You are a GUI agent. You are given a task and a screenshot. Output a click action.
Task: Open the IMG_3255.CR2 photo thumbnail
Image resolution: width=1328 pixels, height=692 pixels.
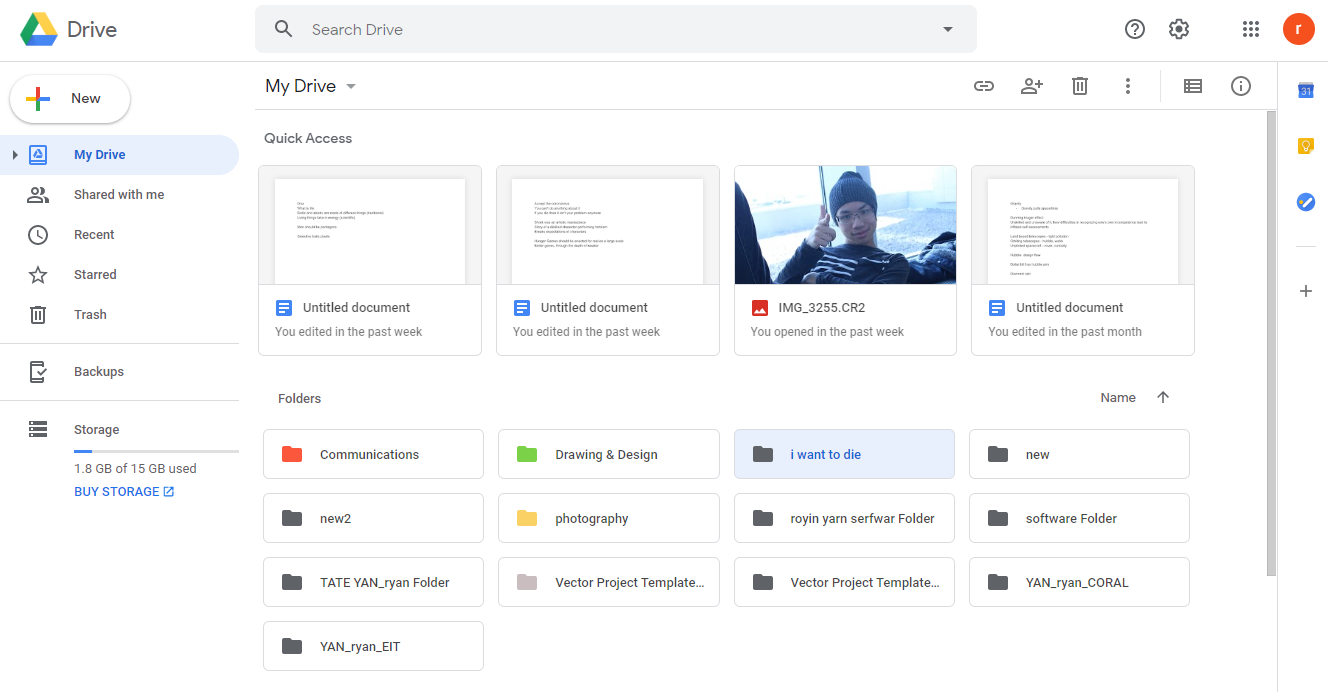845,227
